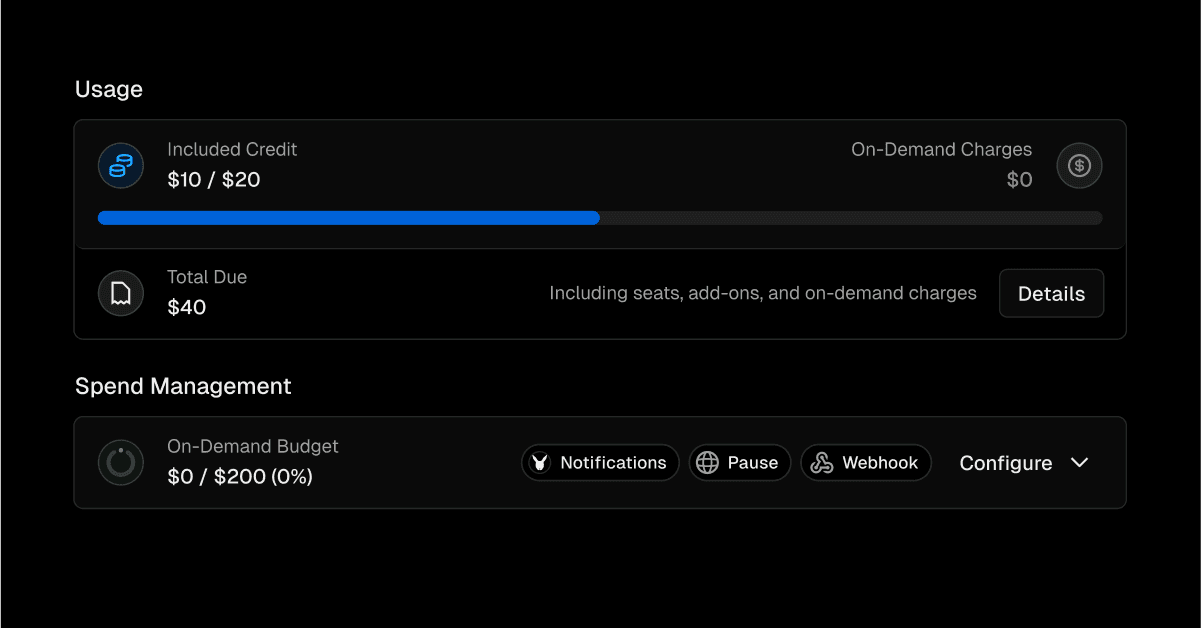The image size is (1201, 628).
Task: Select the Usage section heading
Action: pyautogui.click(x=109, y=89)
